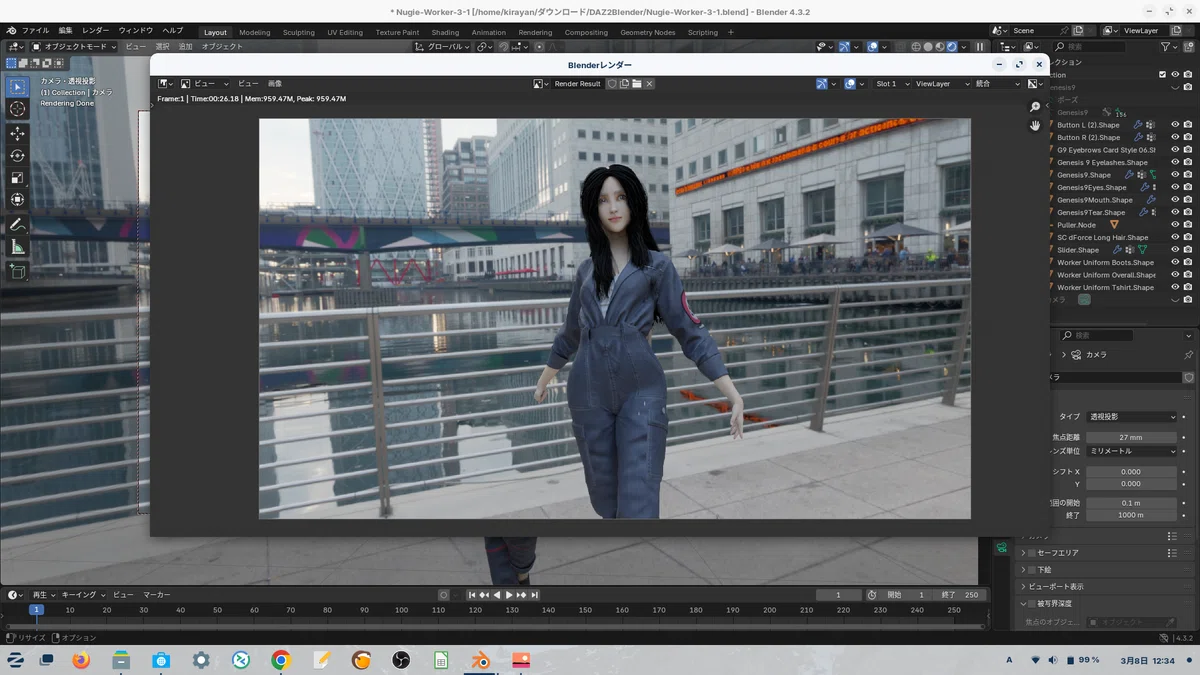Screen dimensions: 1200x675
Task: Click the pan hand icon in render view
Action: [1035, 125]
